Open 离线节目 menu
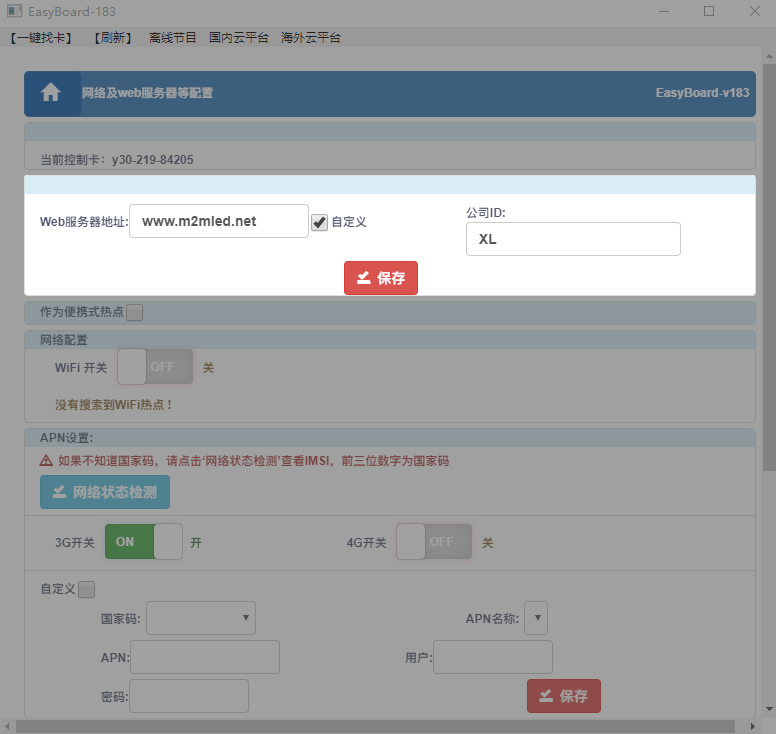The image size is (776, 734). click(173, 38)
